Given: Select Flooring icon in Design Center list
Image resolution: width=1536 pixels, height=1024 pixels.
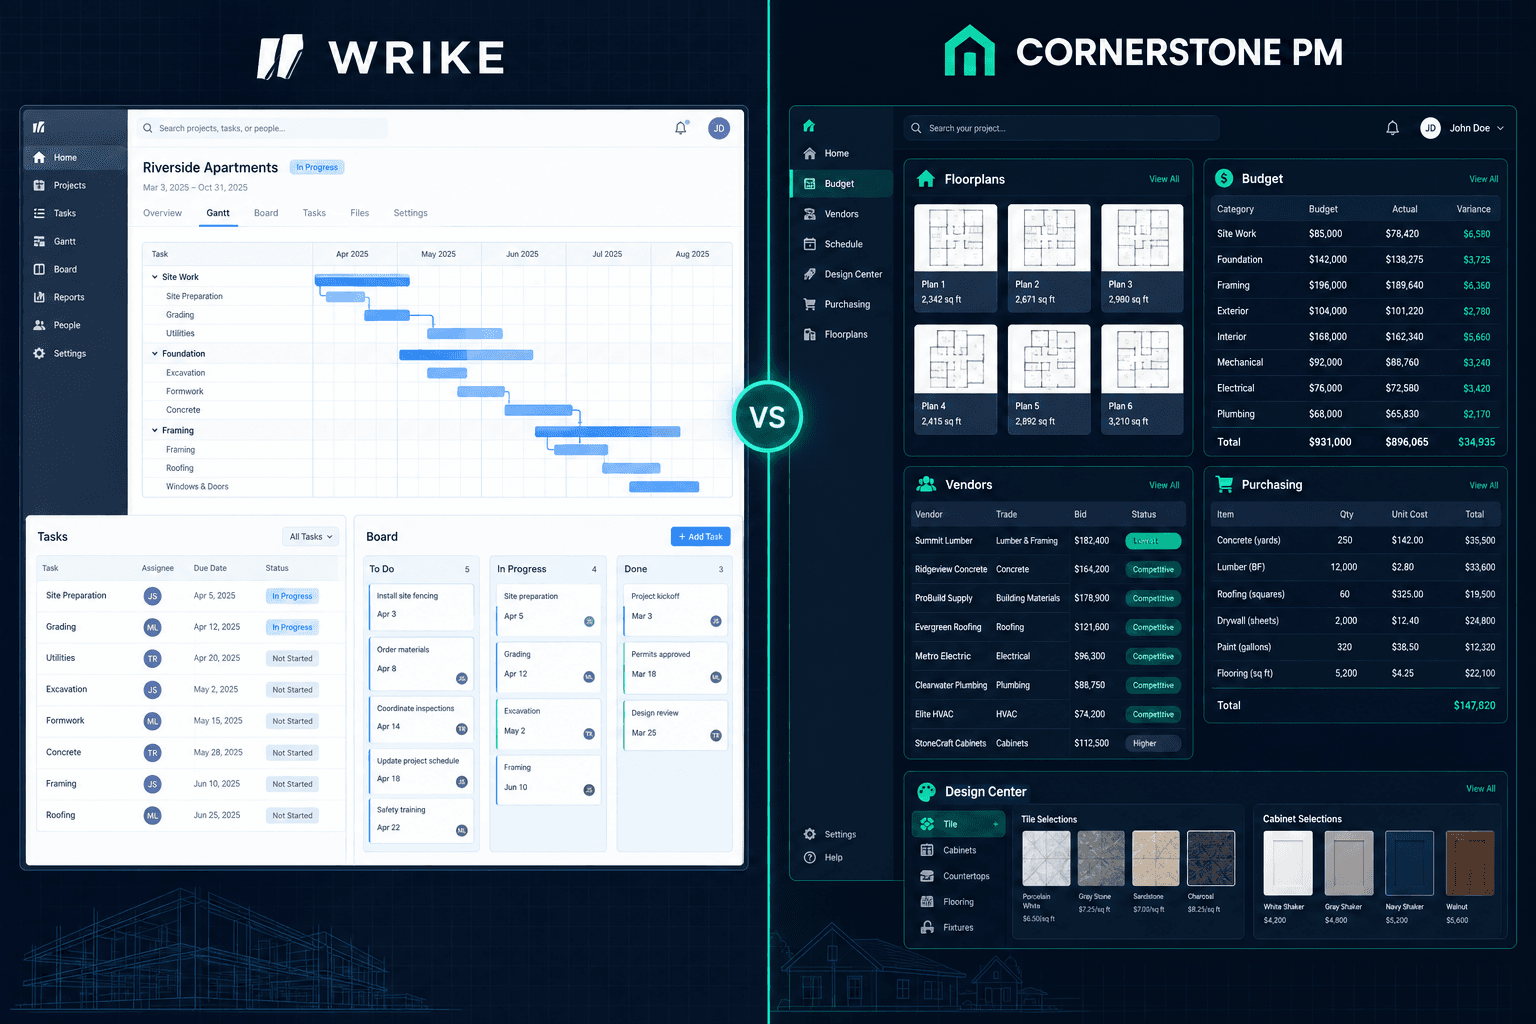Looking at the screenshot, I should tap(927, 902).
